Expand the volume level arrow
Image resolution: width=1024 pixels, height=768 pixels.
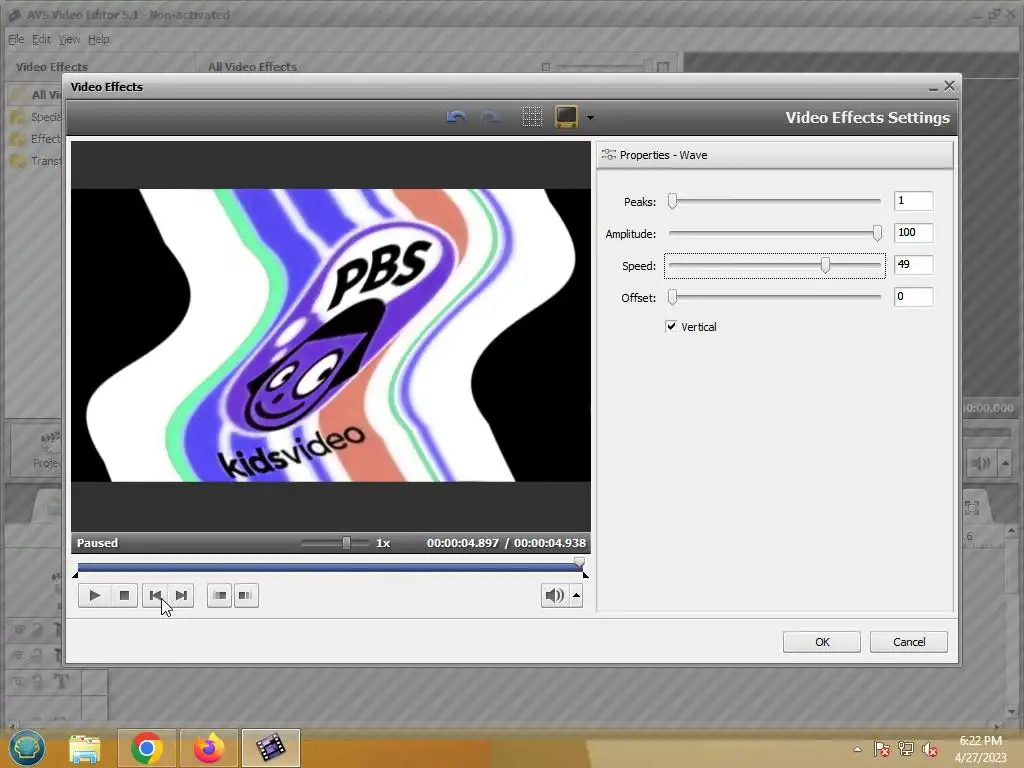coord(577,595)
